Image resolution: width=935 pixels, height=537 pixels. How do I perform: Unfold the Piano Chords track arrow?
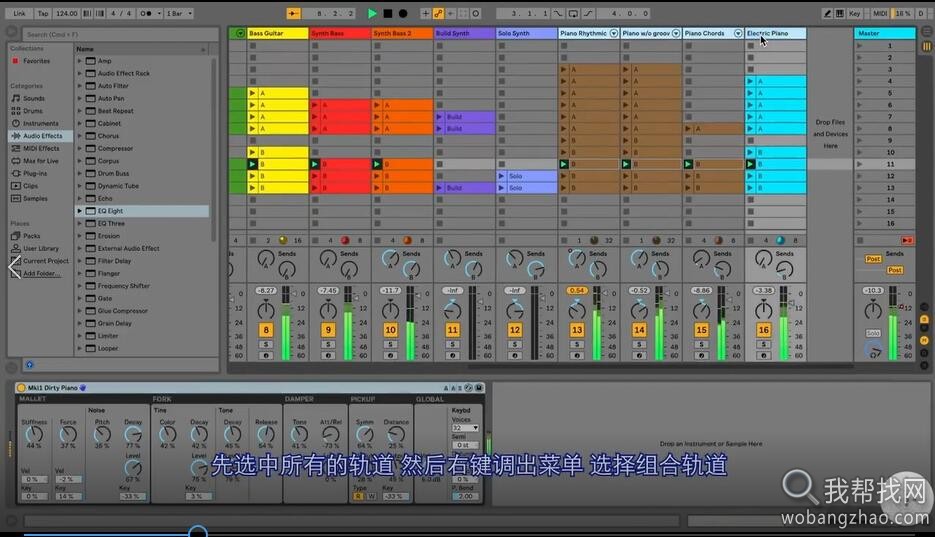[x=738, y=33]
